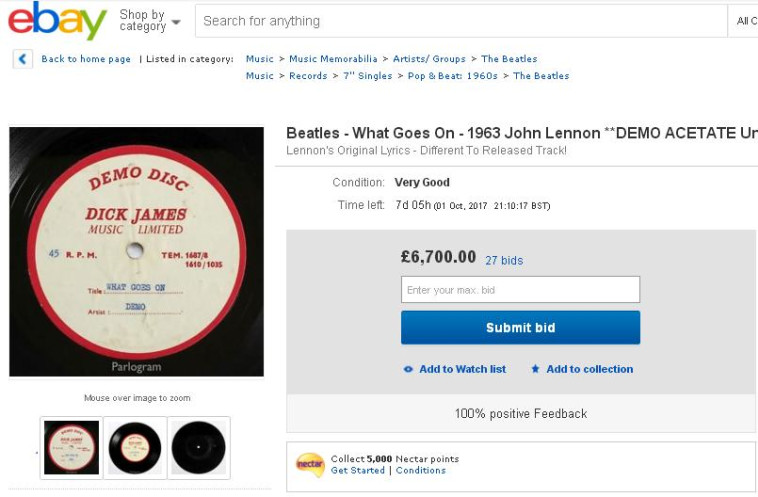758x497 pixels.
Task: Select the 7" Singles breadcrumb
Action: pyautogui.click(x=367, y=76)
